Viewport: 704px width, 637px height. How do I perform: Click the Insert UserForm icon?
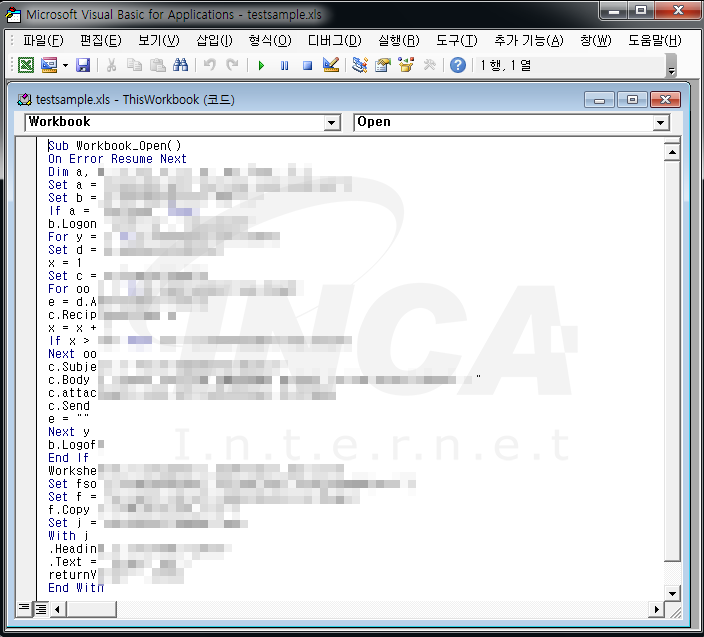[x=48, y=66]
